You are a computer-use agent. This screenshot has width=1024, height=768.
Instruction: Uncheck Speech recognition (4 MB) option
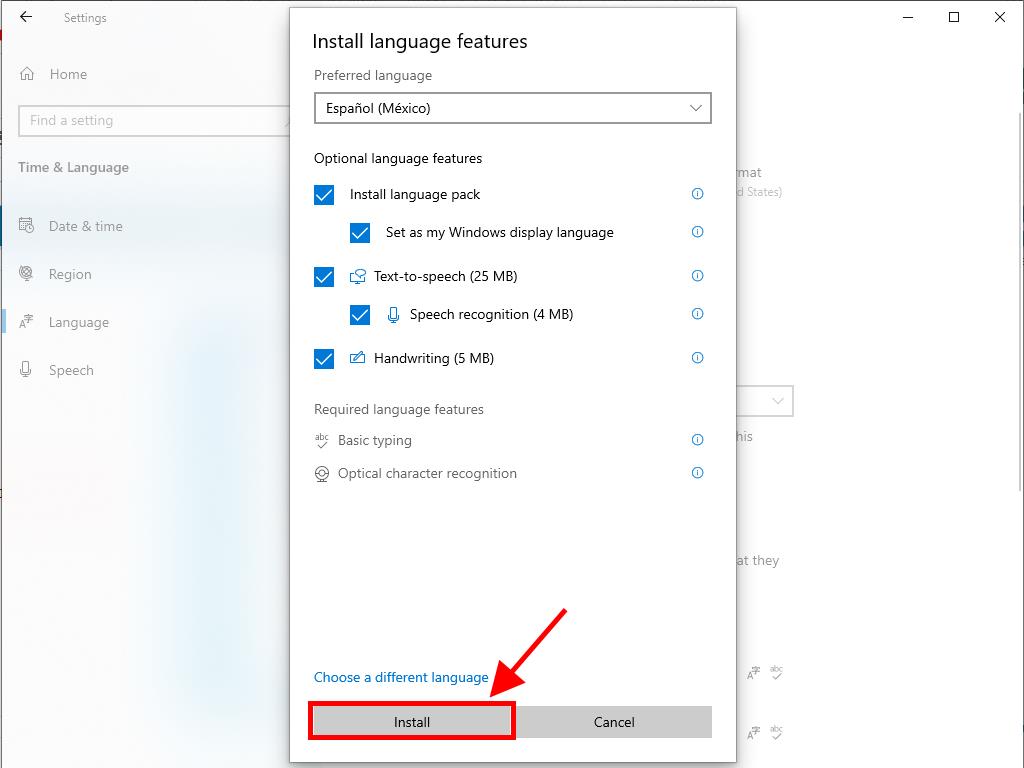click(x=360, y=315)
